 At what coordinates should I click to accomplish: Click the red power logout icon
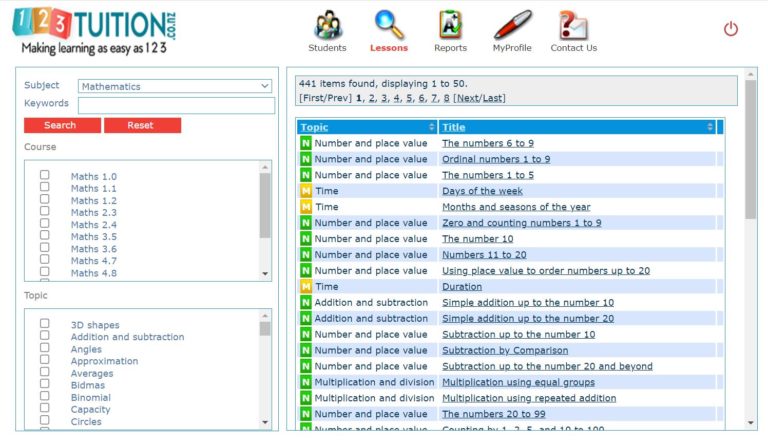tap(730, 29)
